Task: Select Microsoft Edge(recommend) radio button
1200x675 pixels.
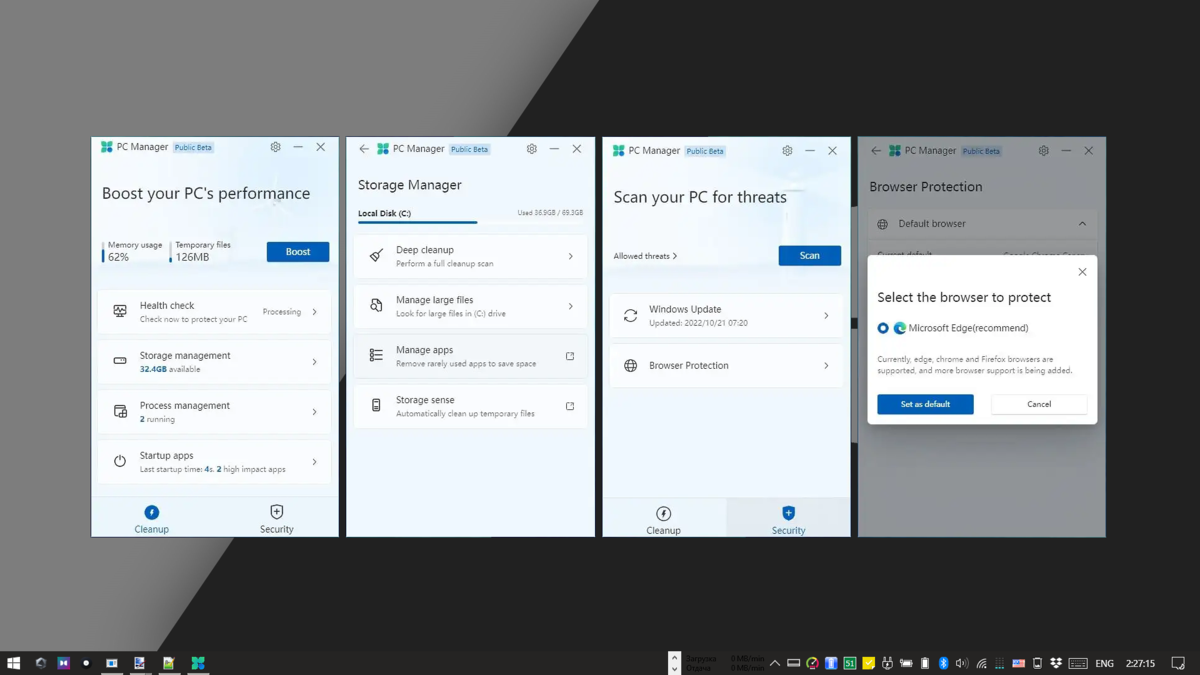Action: [883, 328]
